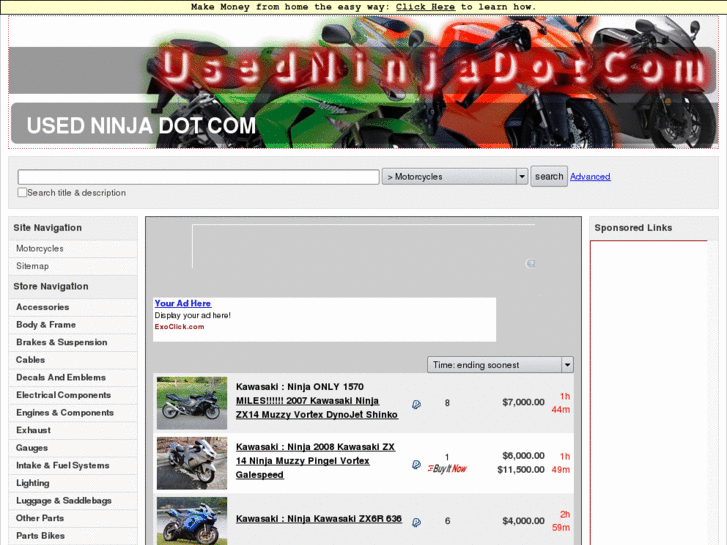Select the Brakes & Suspension category
The image size is (727, 545).
62,342
